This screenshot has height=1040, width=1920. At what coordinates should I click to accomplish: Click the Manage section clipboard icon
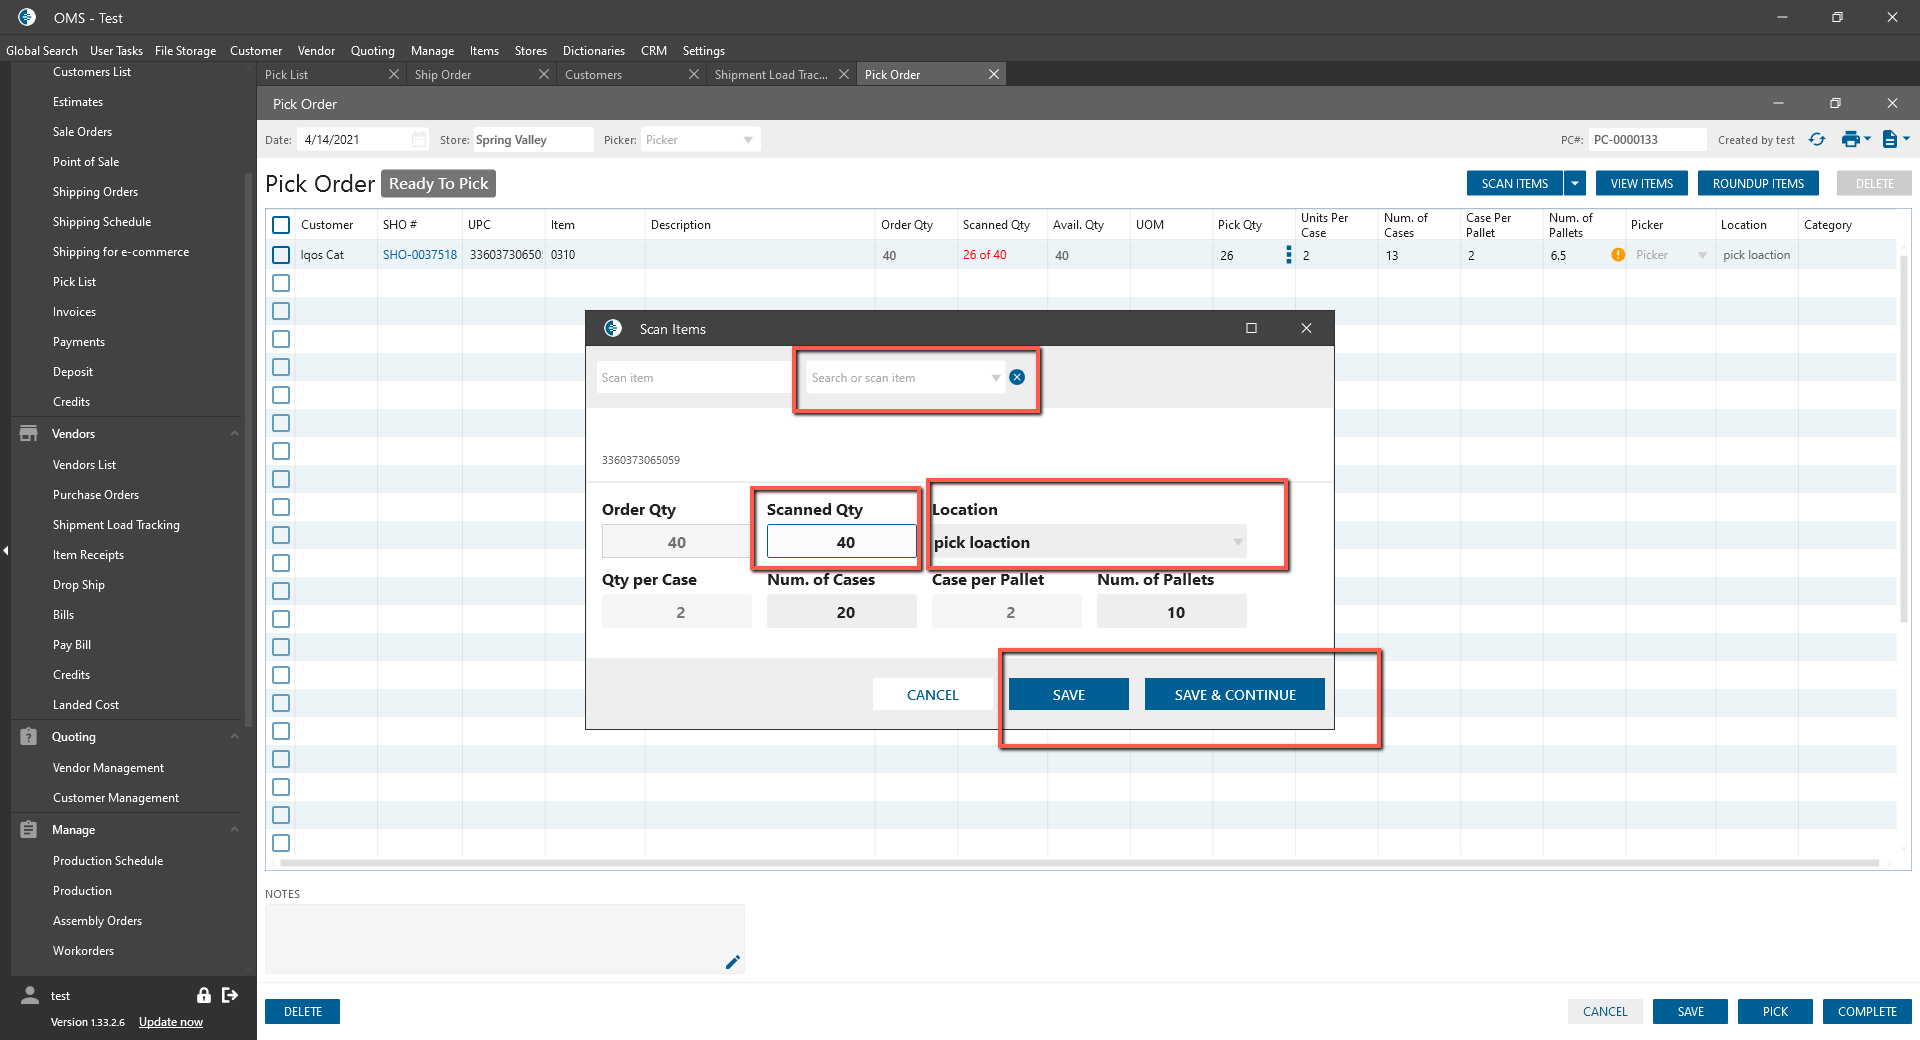point(29,830)
